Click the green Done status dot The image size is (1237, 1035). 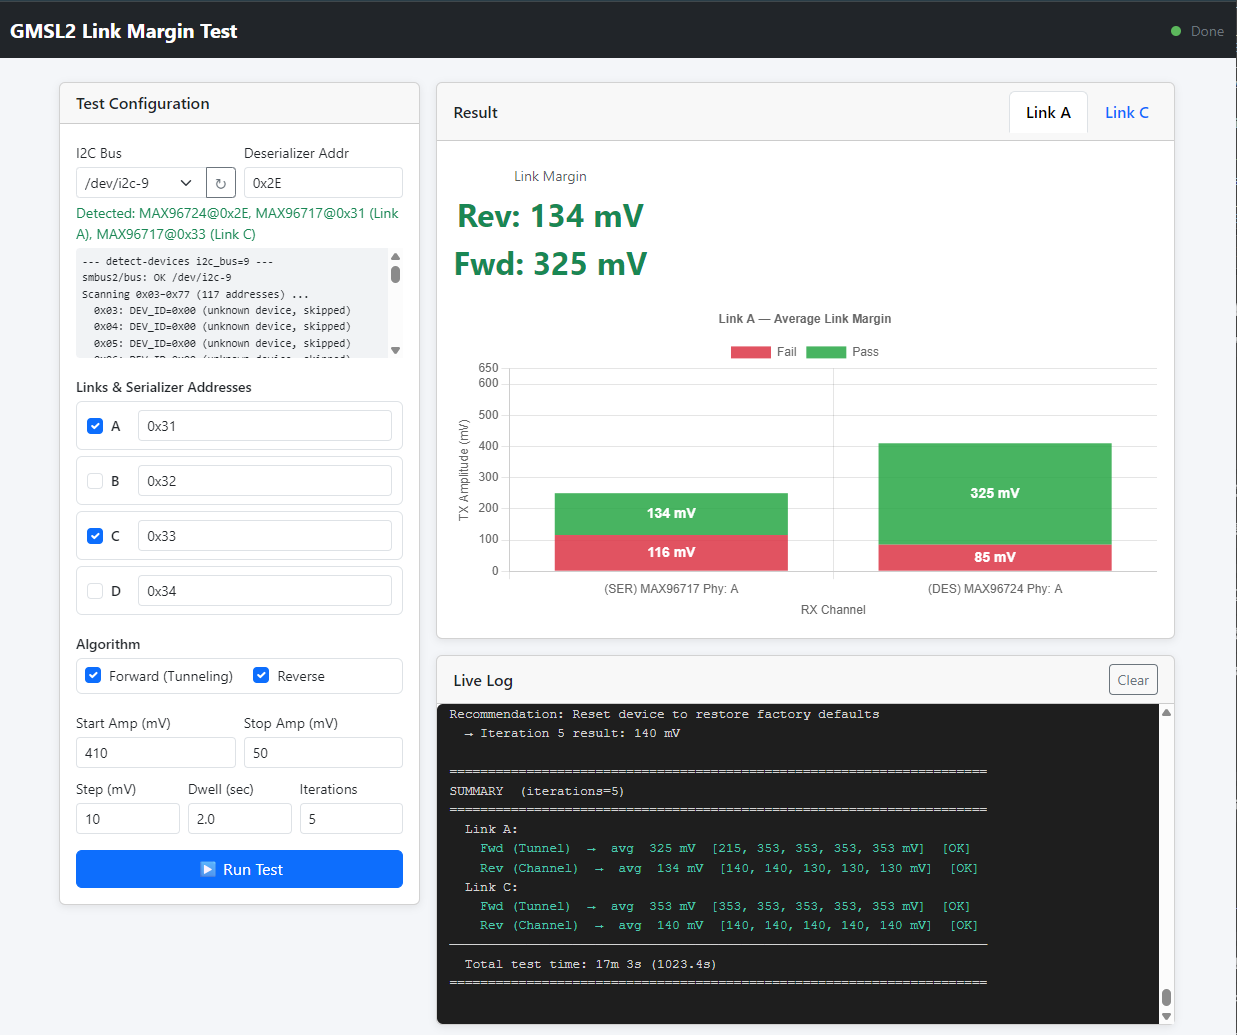pos(1176,31)
